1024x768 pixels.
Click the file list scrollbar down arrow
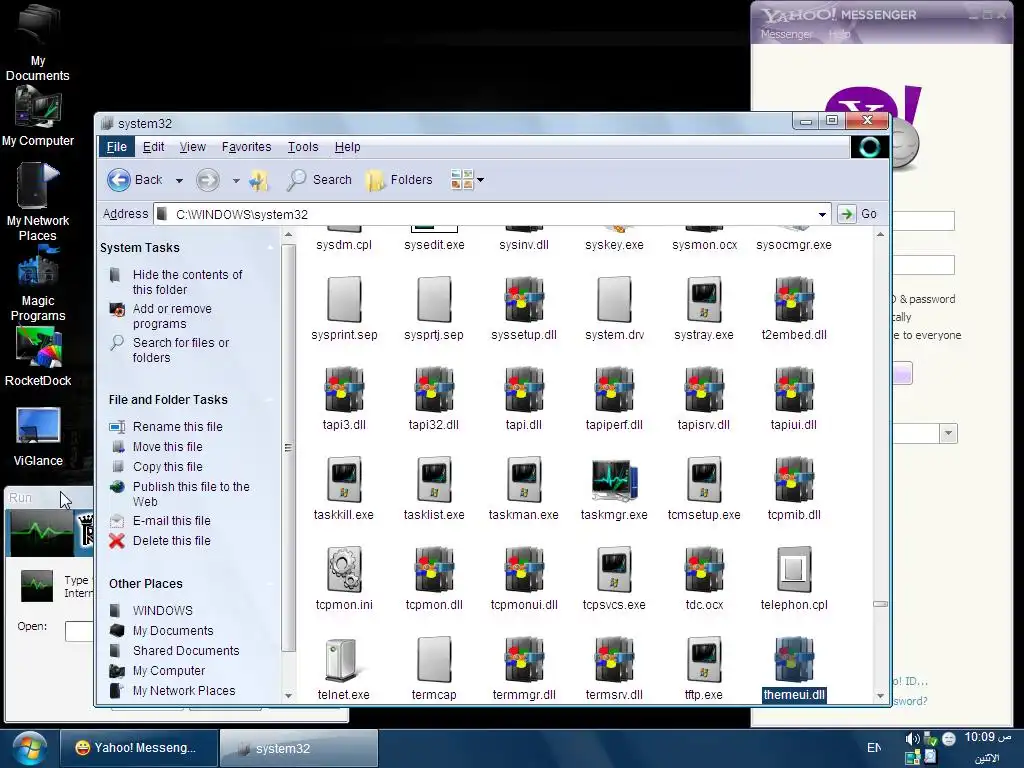coord(880,696)
